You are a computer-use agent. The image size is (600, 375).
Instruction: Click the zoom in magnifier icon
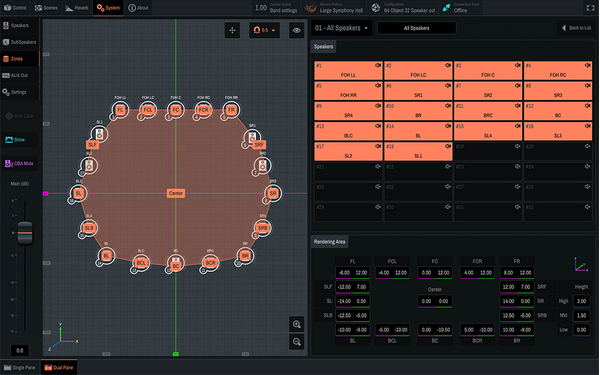pyautogui.click(x=297, y=324)
